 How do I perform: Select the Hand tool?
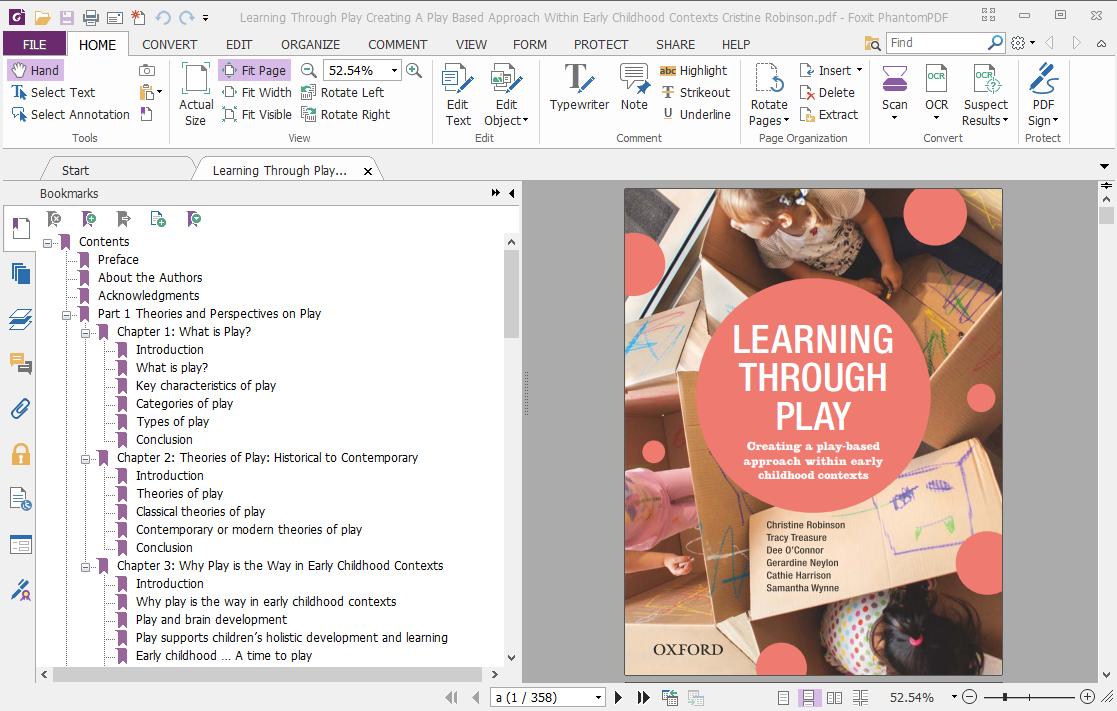coord(36,70)
